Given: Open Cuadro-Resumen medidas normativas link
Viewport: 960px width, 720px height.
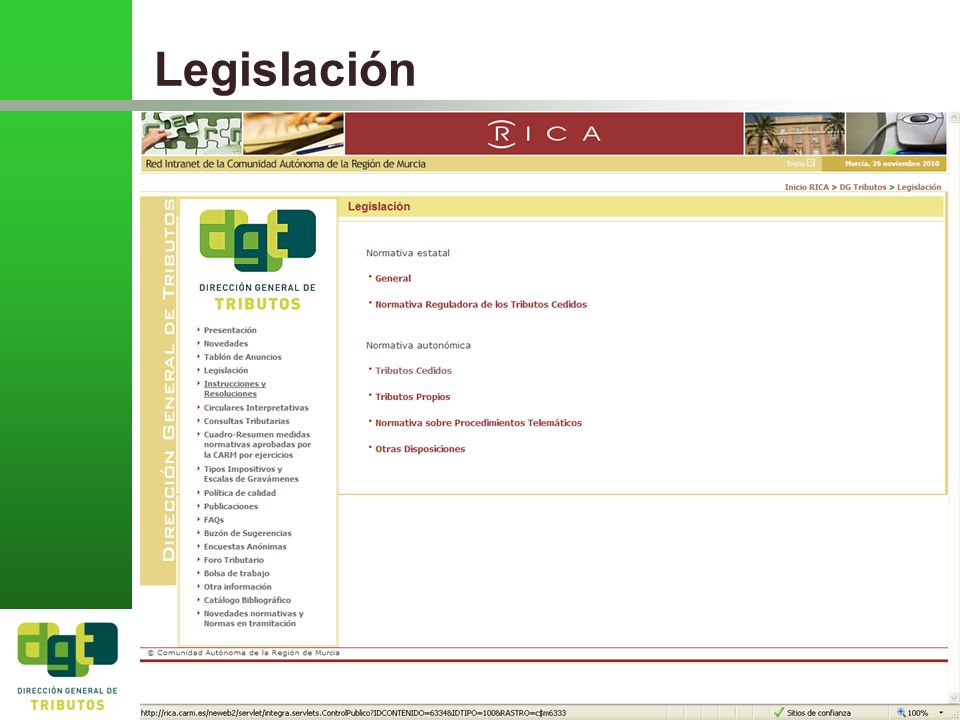Looking at the screenshot, I should (257, 444).
